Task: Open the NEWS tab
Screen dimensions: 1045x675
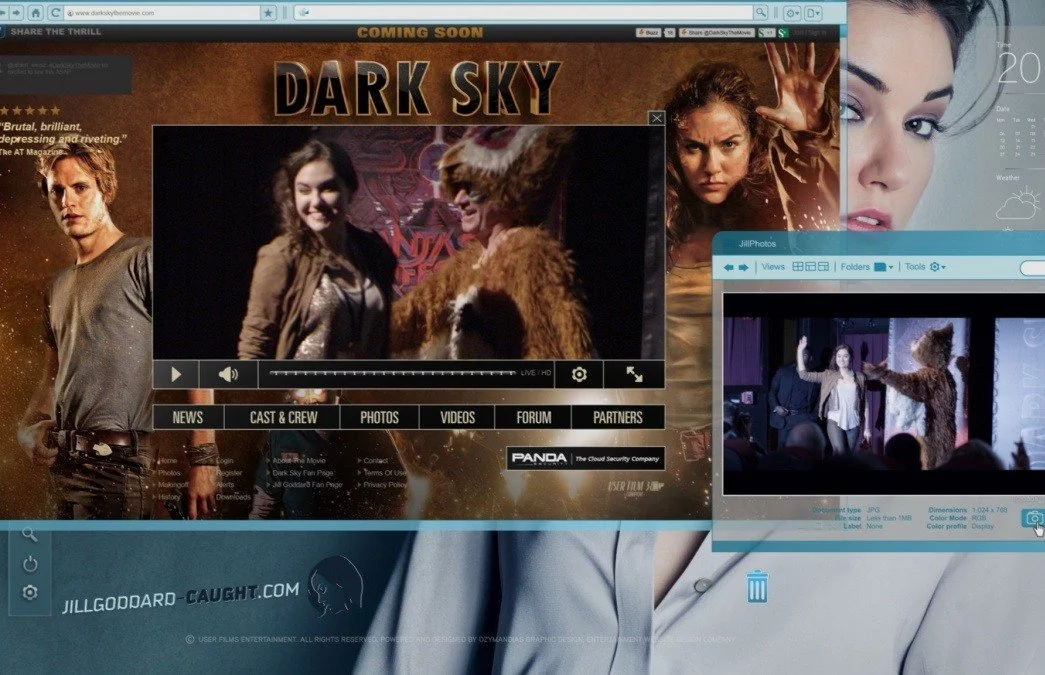Action: pos(187,418)
